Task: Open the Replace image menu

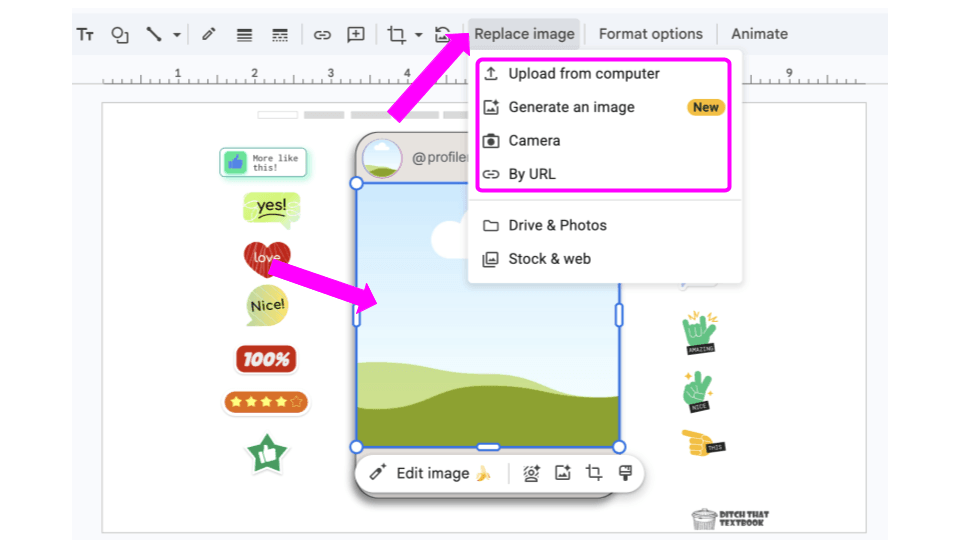Action: pyautogui.click(x=524, y=34)
